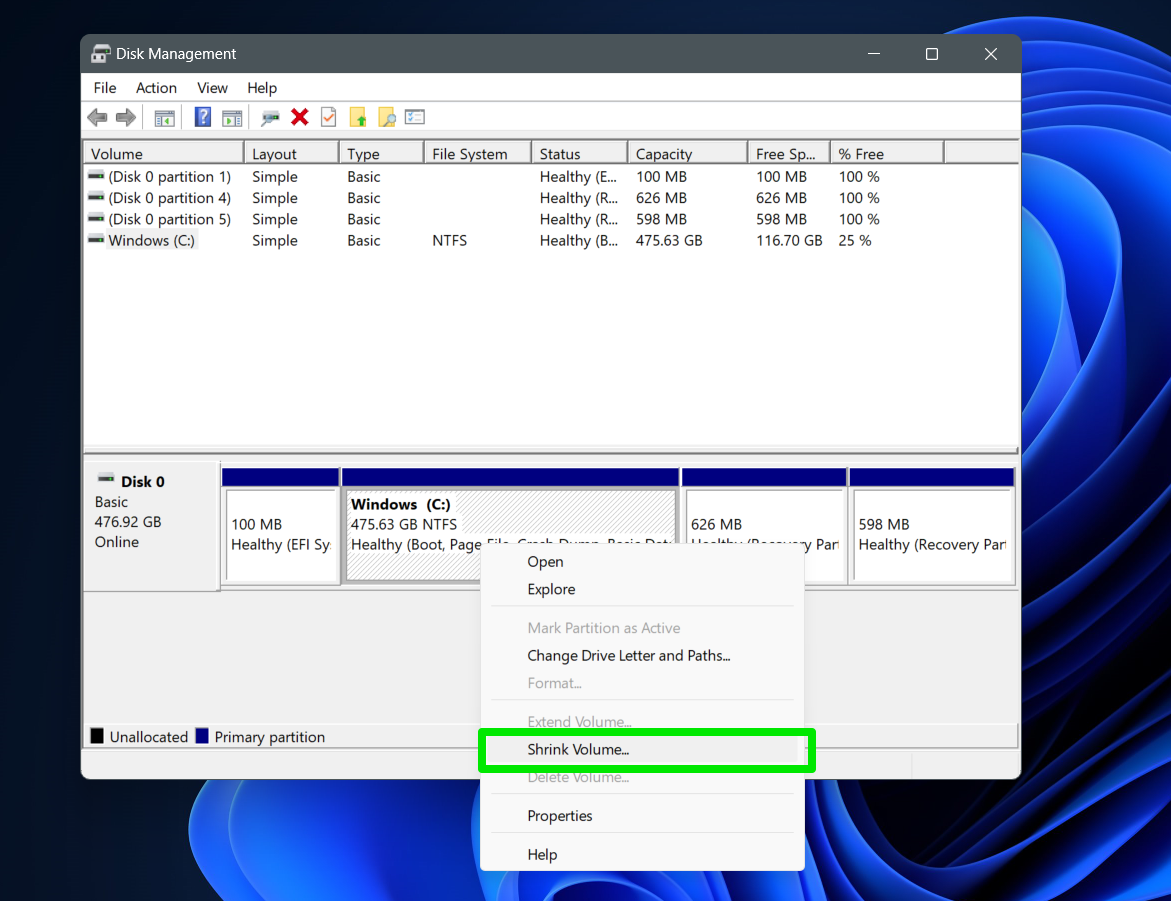Open the File menu
The width and height of the screenshot is (1171, 901).
[x=105, y=88]
